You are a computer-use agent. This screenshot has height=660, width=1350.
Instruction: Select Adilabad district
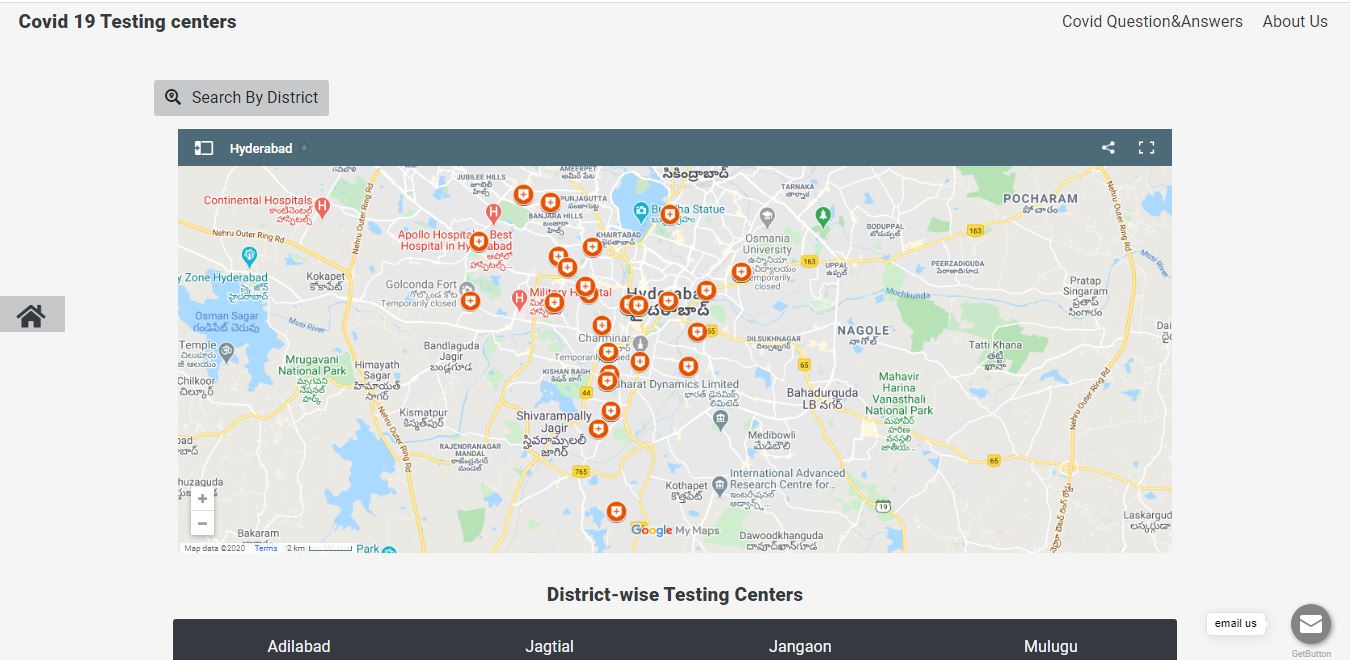pos(298,646)
